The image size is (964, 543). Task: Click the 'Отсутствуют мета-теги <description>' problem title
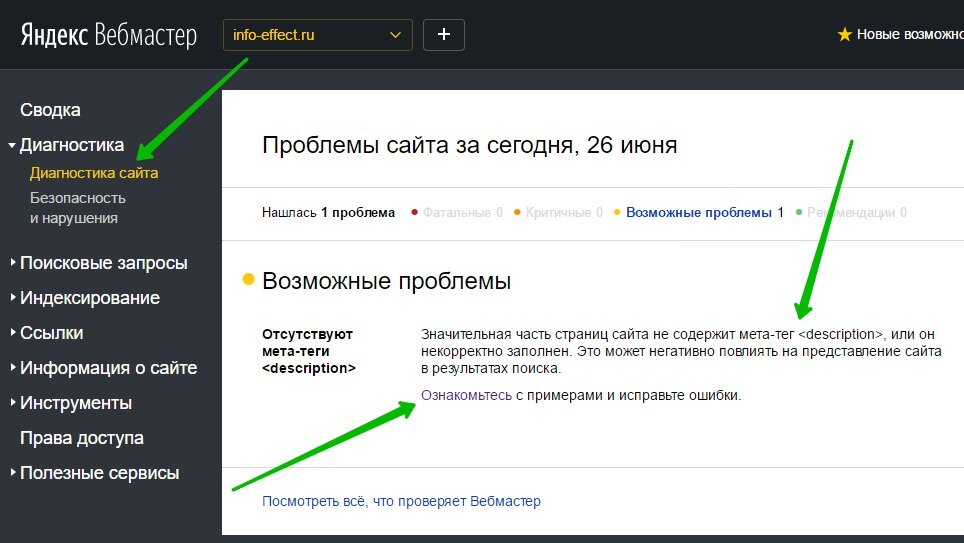click(x=309, y=351)
